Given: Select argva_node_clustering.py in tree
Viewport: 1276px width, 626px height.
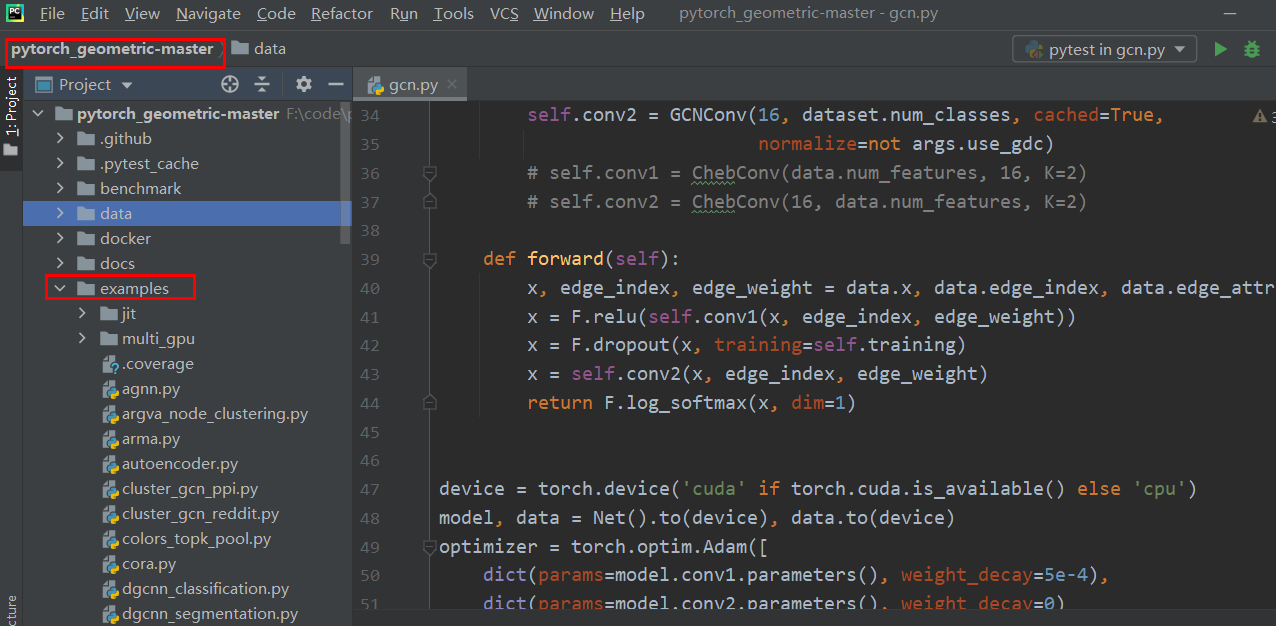Looking at the screenshot, I should [x=215, y=414].
